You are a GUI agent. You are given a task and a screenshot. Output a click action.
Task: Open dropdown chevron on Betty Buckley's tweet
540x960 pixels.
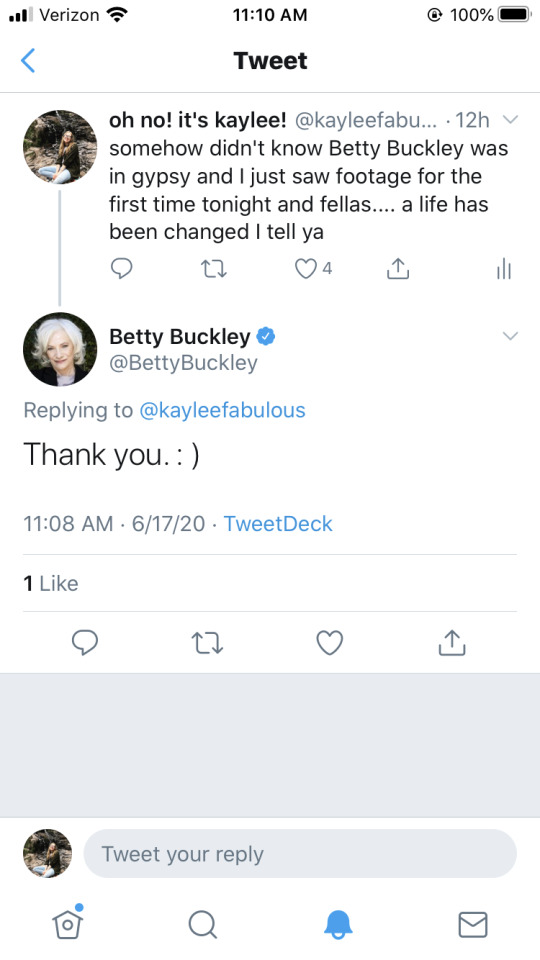pos(510,336)
